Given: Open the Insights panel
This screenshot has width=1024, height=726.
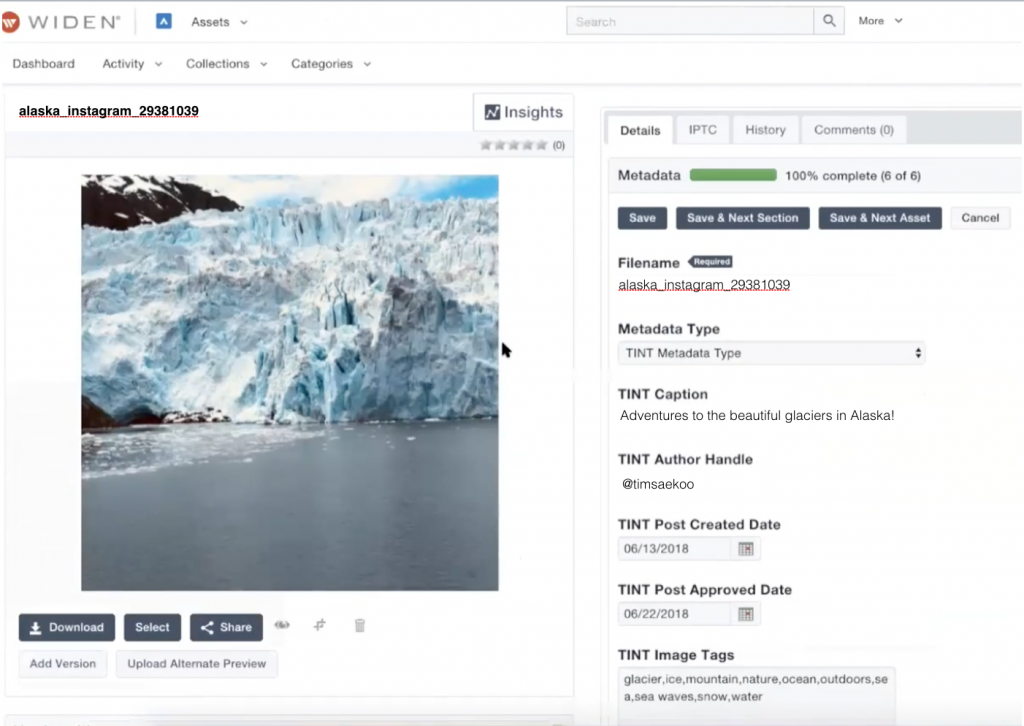Looking at the screenshot, I should point(524,112).
